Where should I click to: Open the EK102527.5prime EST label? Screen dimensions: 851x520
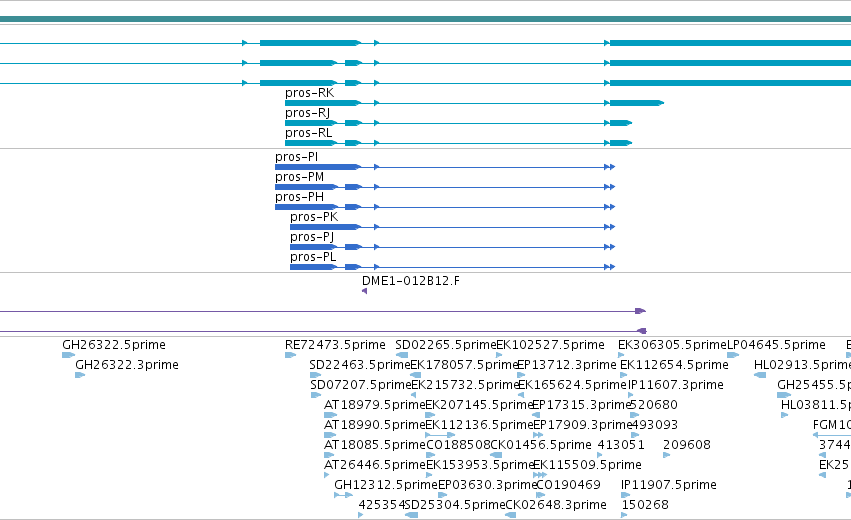coord(550,345)
